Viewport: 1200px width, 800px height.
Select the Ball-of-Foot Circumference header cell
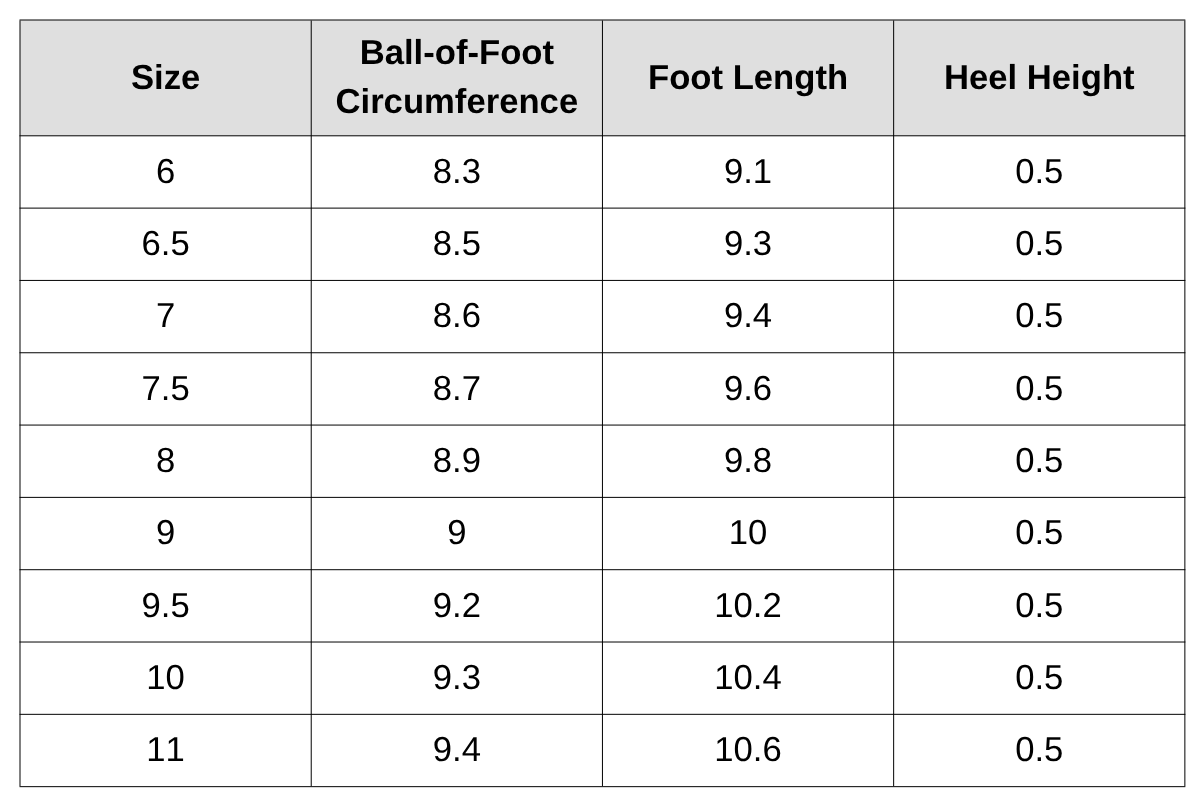tap(456, 78)
